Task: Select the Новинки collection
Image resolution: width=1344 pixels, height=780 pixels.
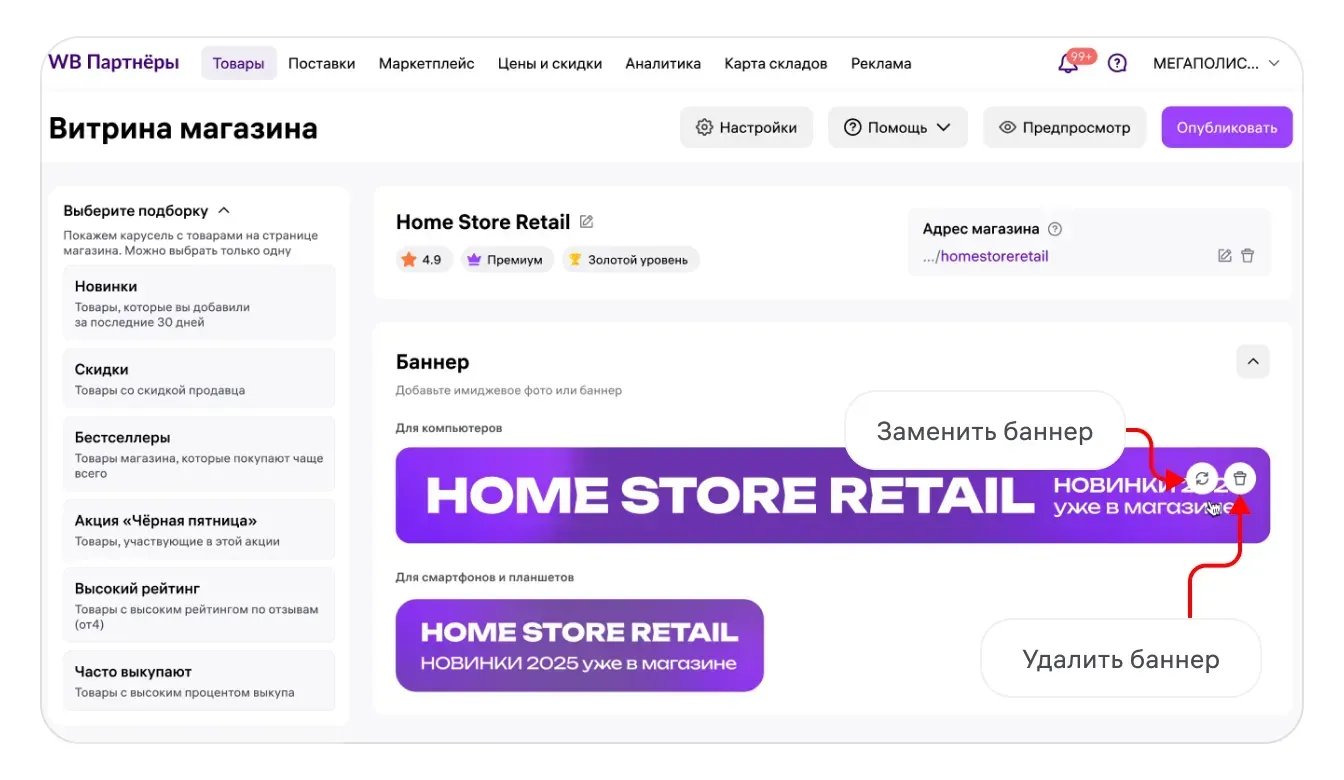Action: (x=199, y=303)
